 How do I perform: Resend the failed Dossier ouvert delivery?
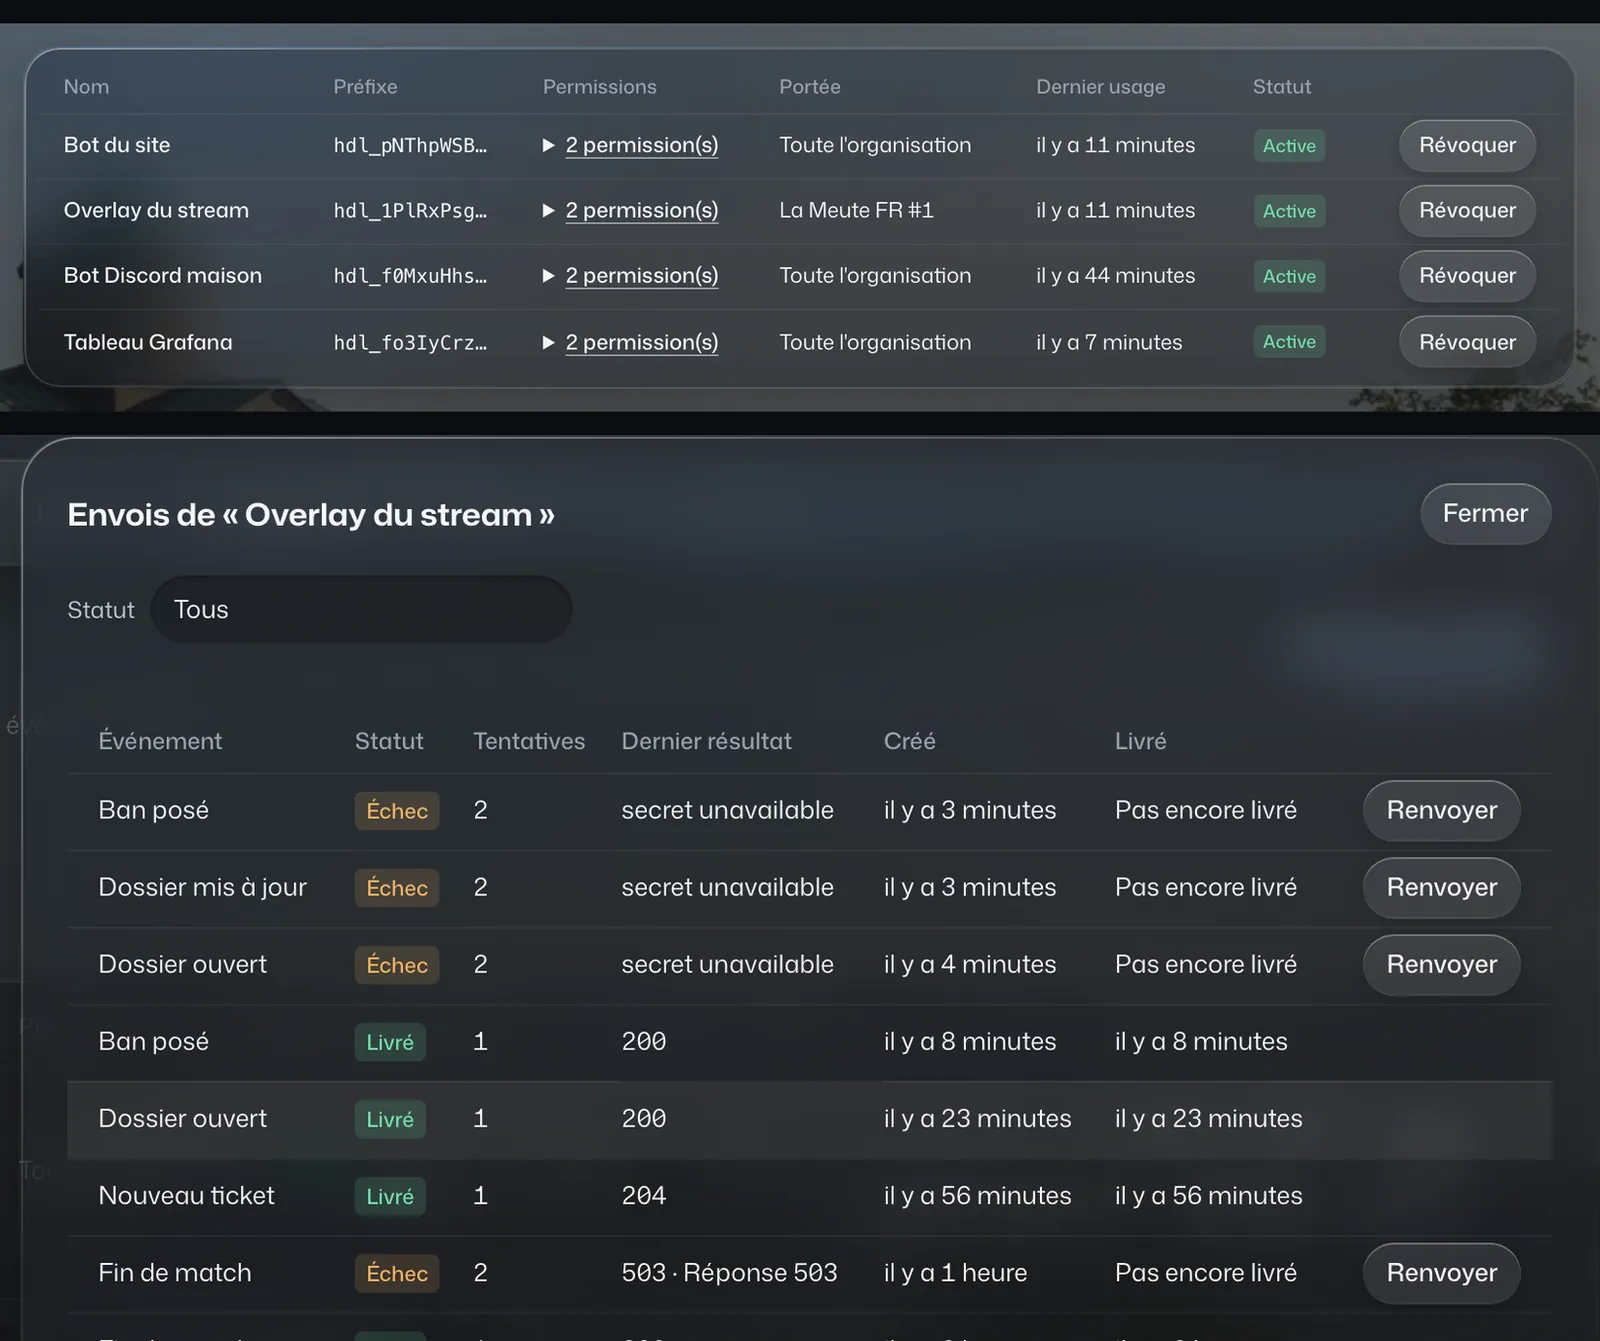pyautogui.click(x=1441, y=964)
